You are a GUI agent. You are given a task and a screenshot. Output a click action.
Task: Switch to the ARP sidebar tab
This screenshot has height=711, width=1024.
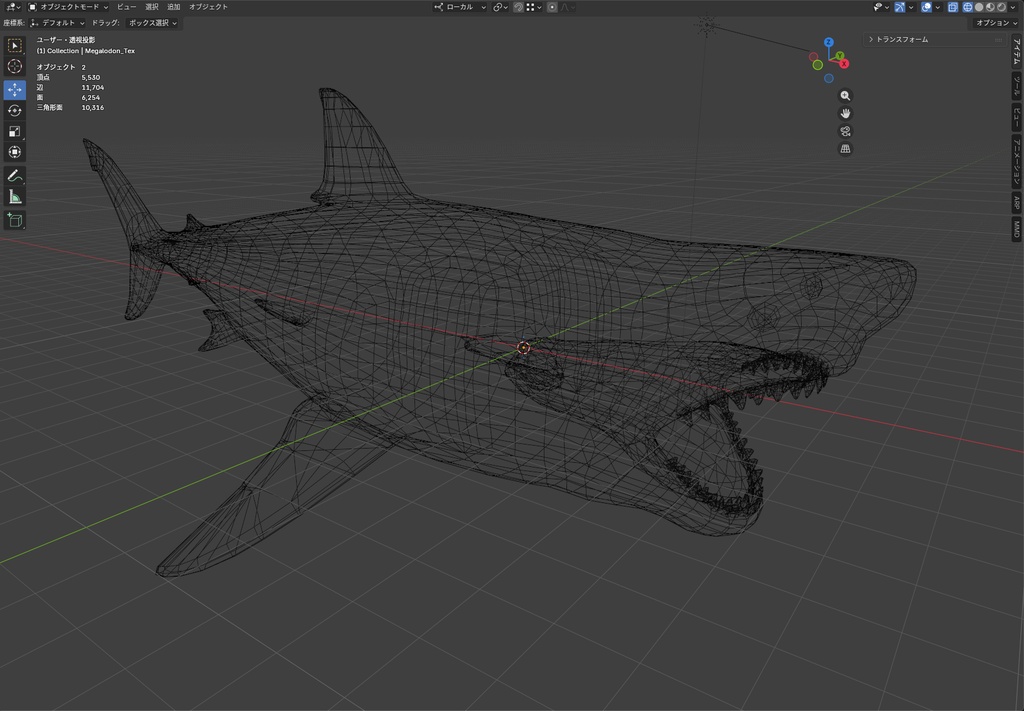click(x=1017, y=202)
